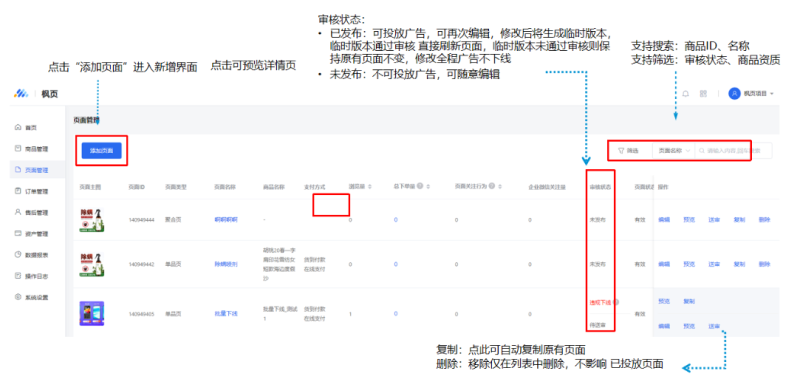This screenshot has height=382, width=800.
Task: Open the 页面名称 search-type dropdown
Action: pos(673,151)
